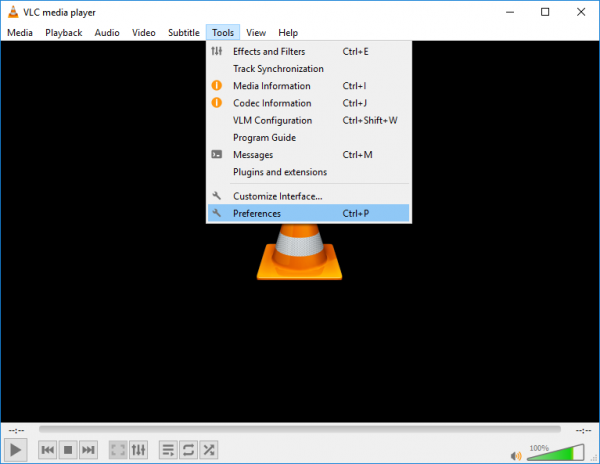Viewport: 600px width, 464px height.
Task: Select Effects and Filters menu entry
Action: (308, 51)
